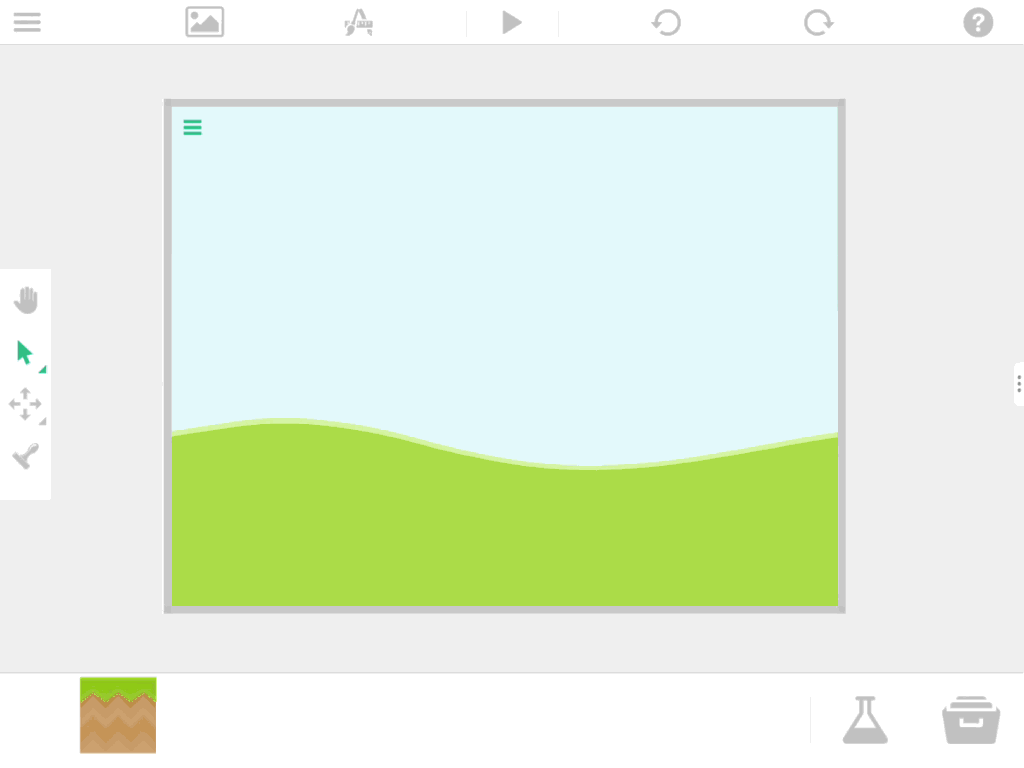Open the background image picker
This screenshot has width=1024, height=768.
tap(204, 22)
